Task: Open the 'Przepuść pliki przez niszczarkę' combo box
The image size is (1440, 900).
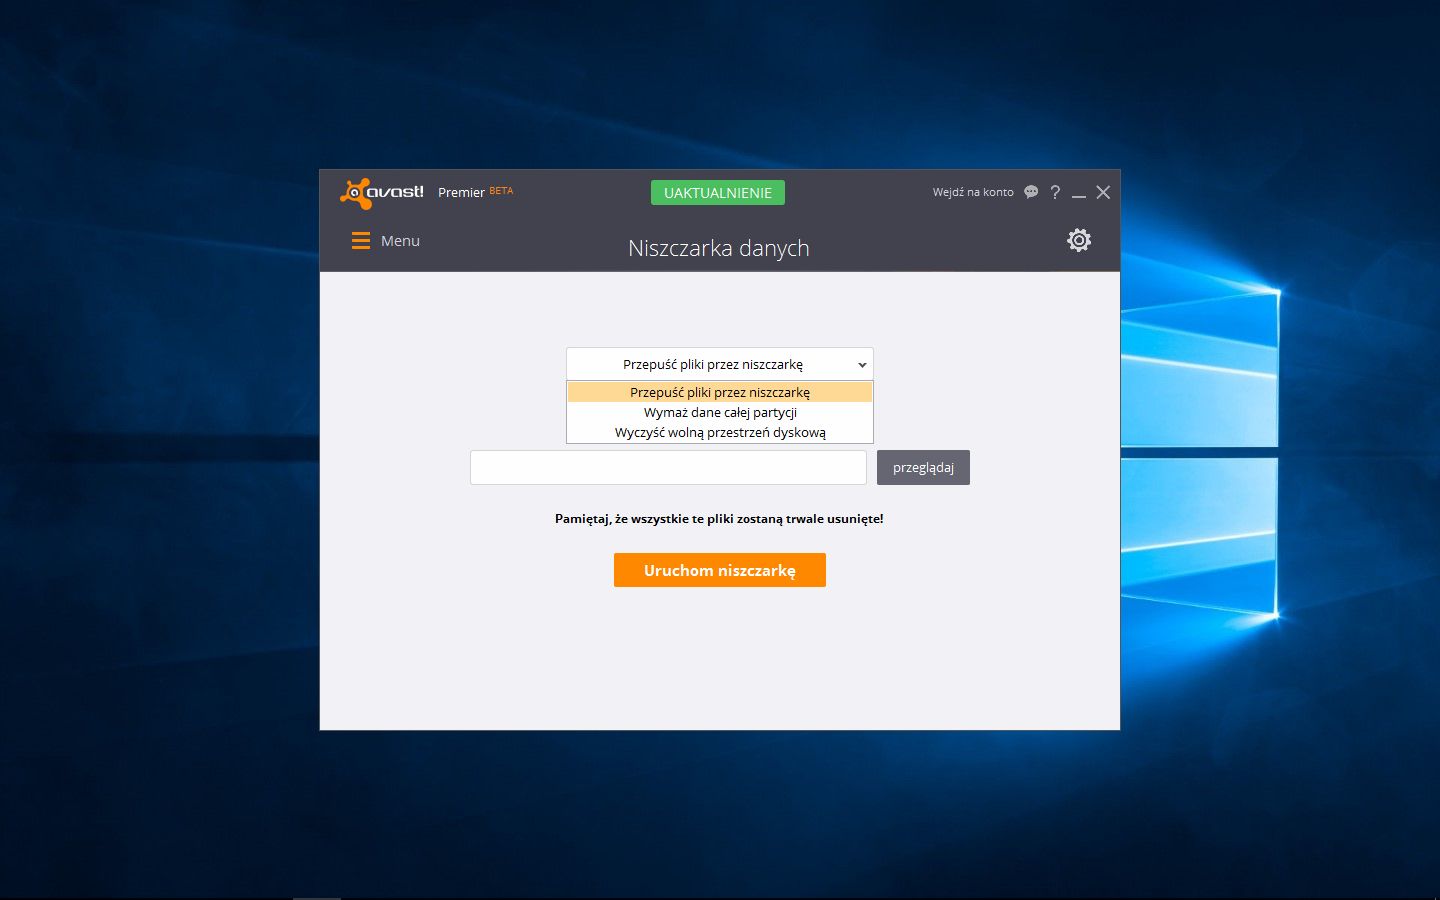Action: point(719,364)
